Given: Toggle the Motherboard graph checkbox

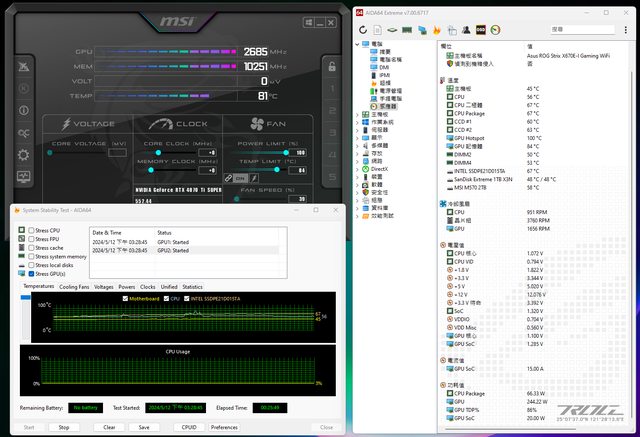Looking at the screenshot, I should [125, 297].
